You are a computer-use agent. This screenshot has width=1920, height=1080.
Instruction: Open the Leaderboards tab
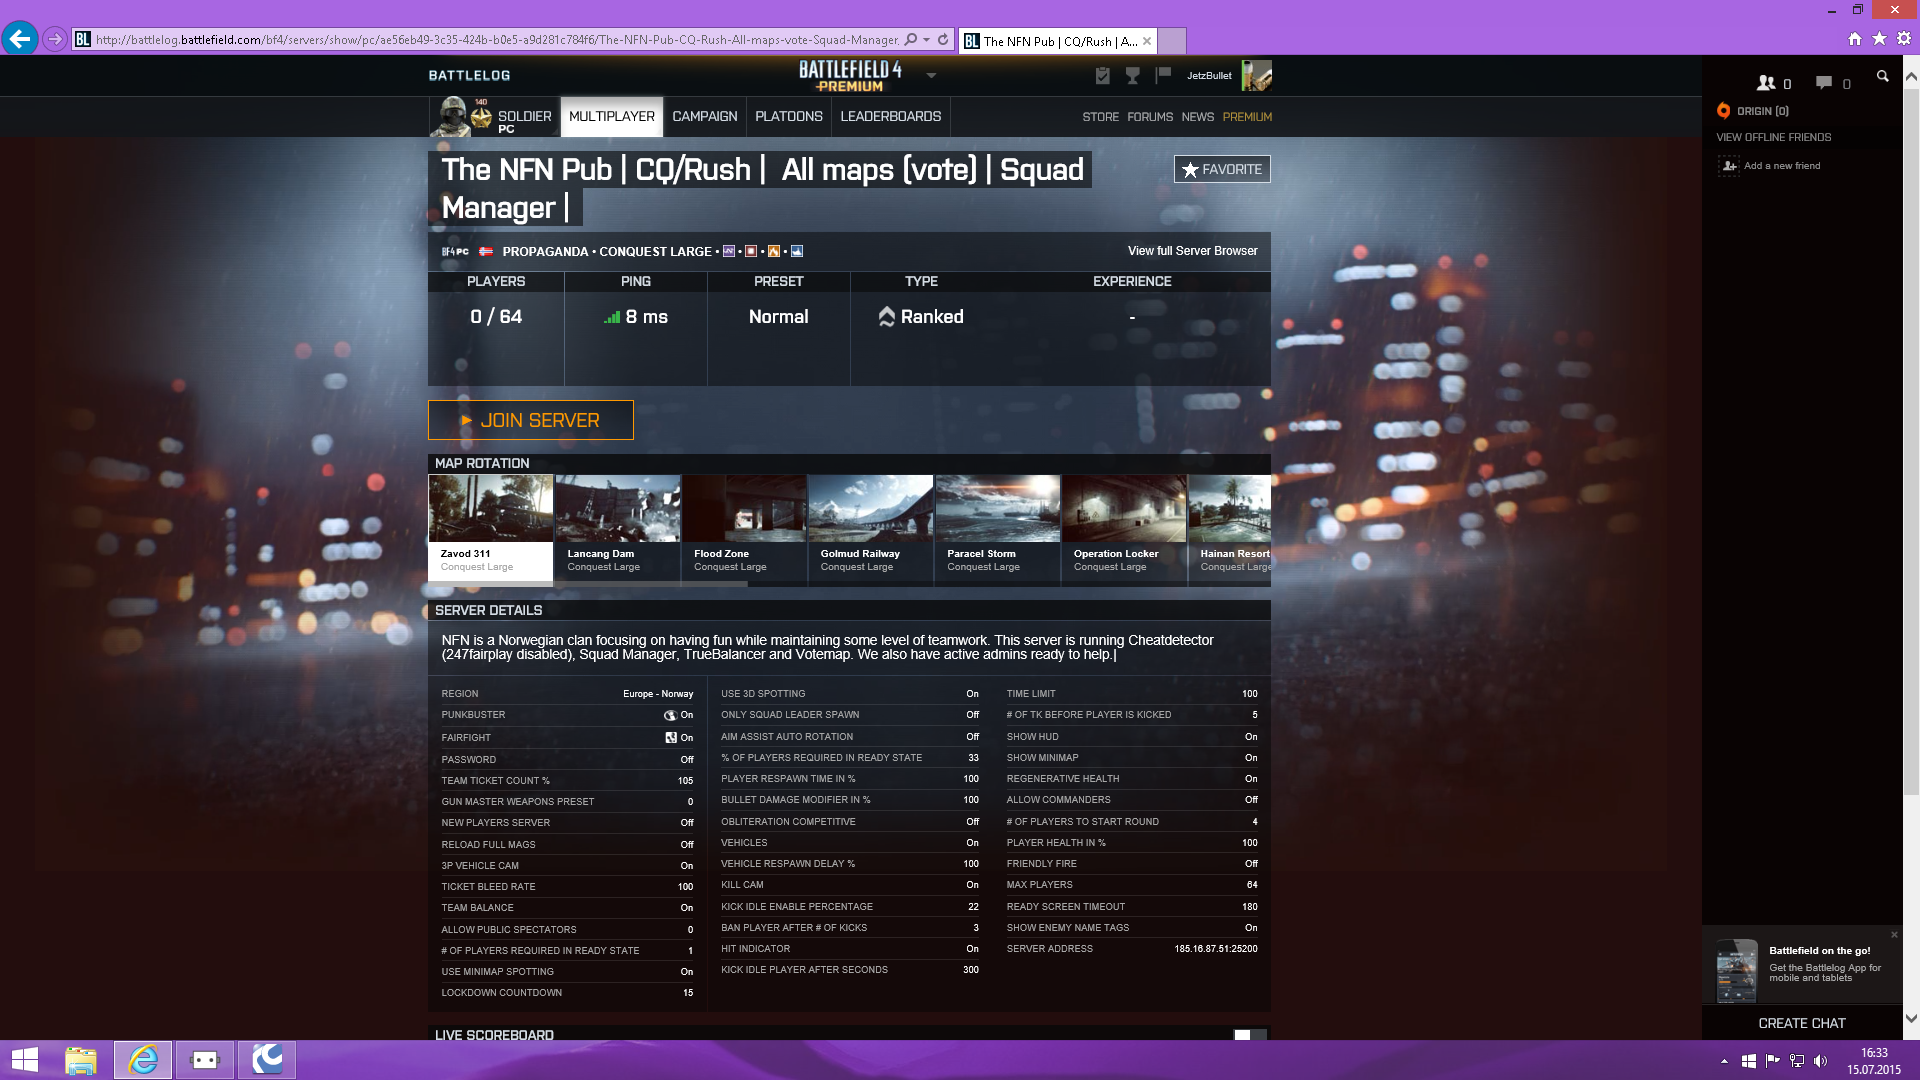click(890, 117)
